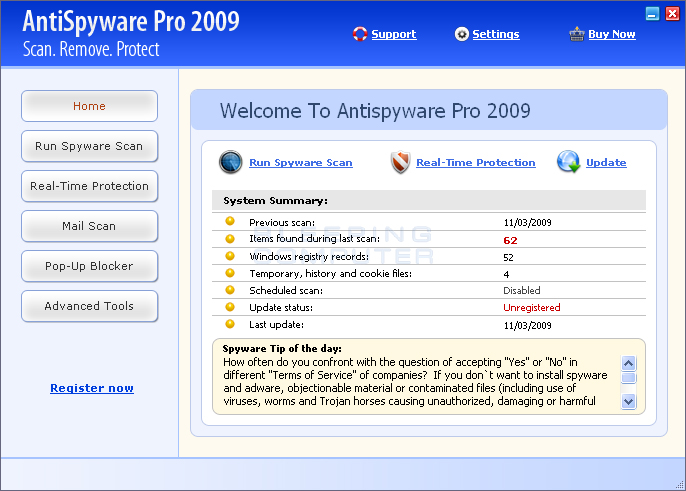Viewport: 686px width, 491px height.
Task: Click the red Unregistered update status
Action: click(532, 308)
